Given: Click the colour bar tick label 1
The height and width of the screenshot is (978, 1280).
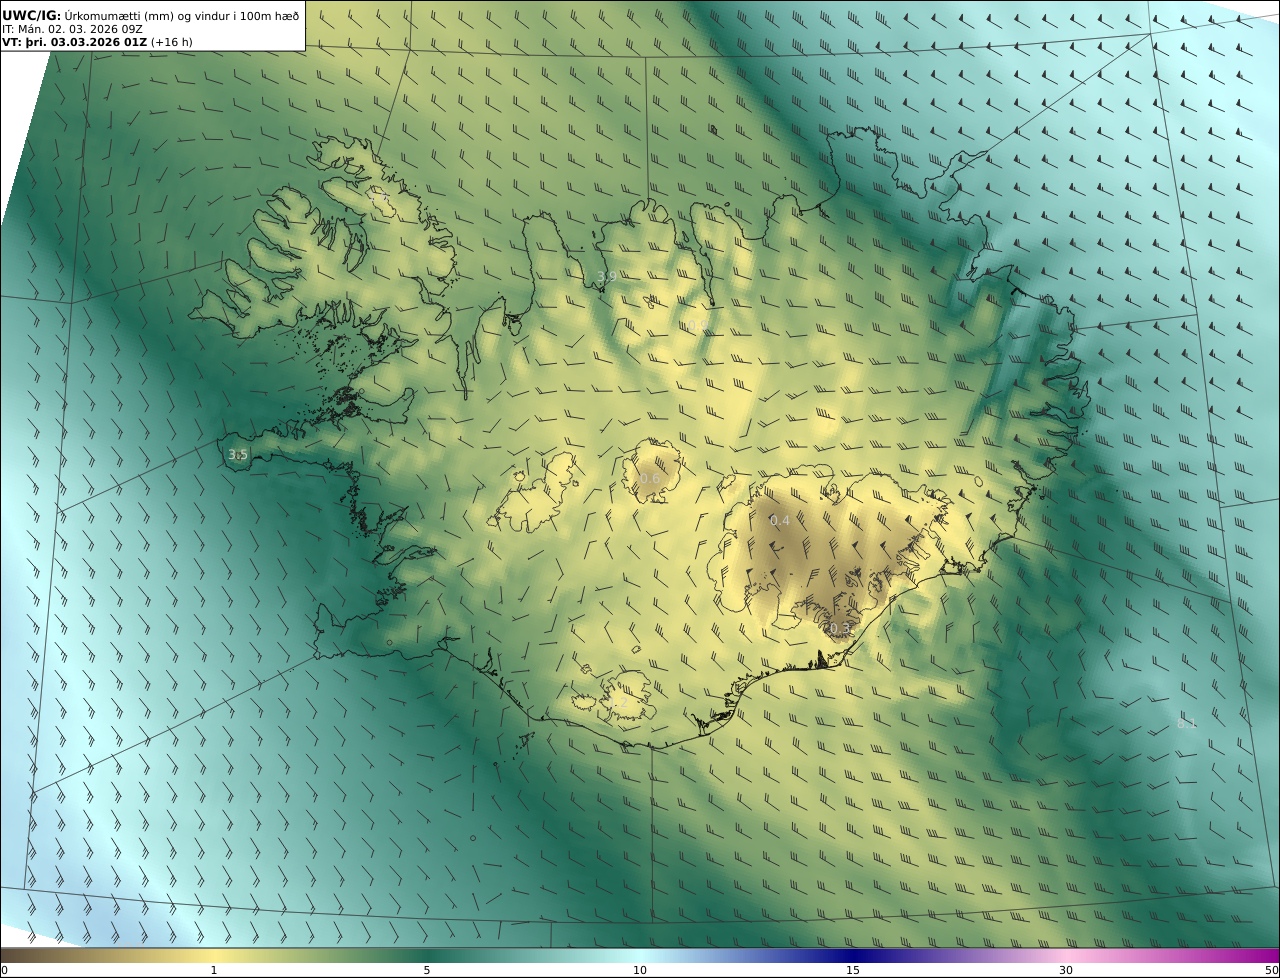Looking at the screenshot, I should tap(214, 970).
